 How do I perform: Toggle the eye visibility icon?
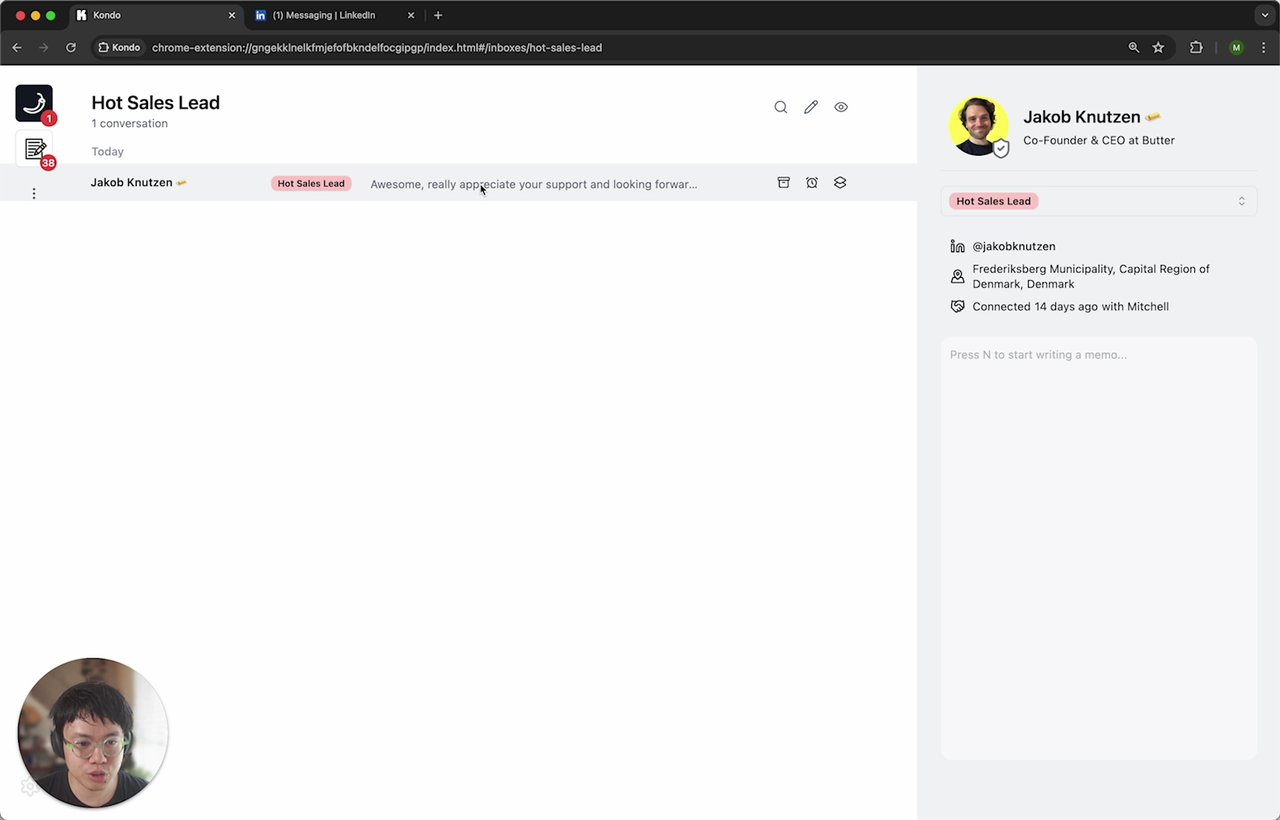(x=841, y=107)
